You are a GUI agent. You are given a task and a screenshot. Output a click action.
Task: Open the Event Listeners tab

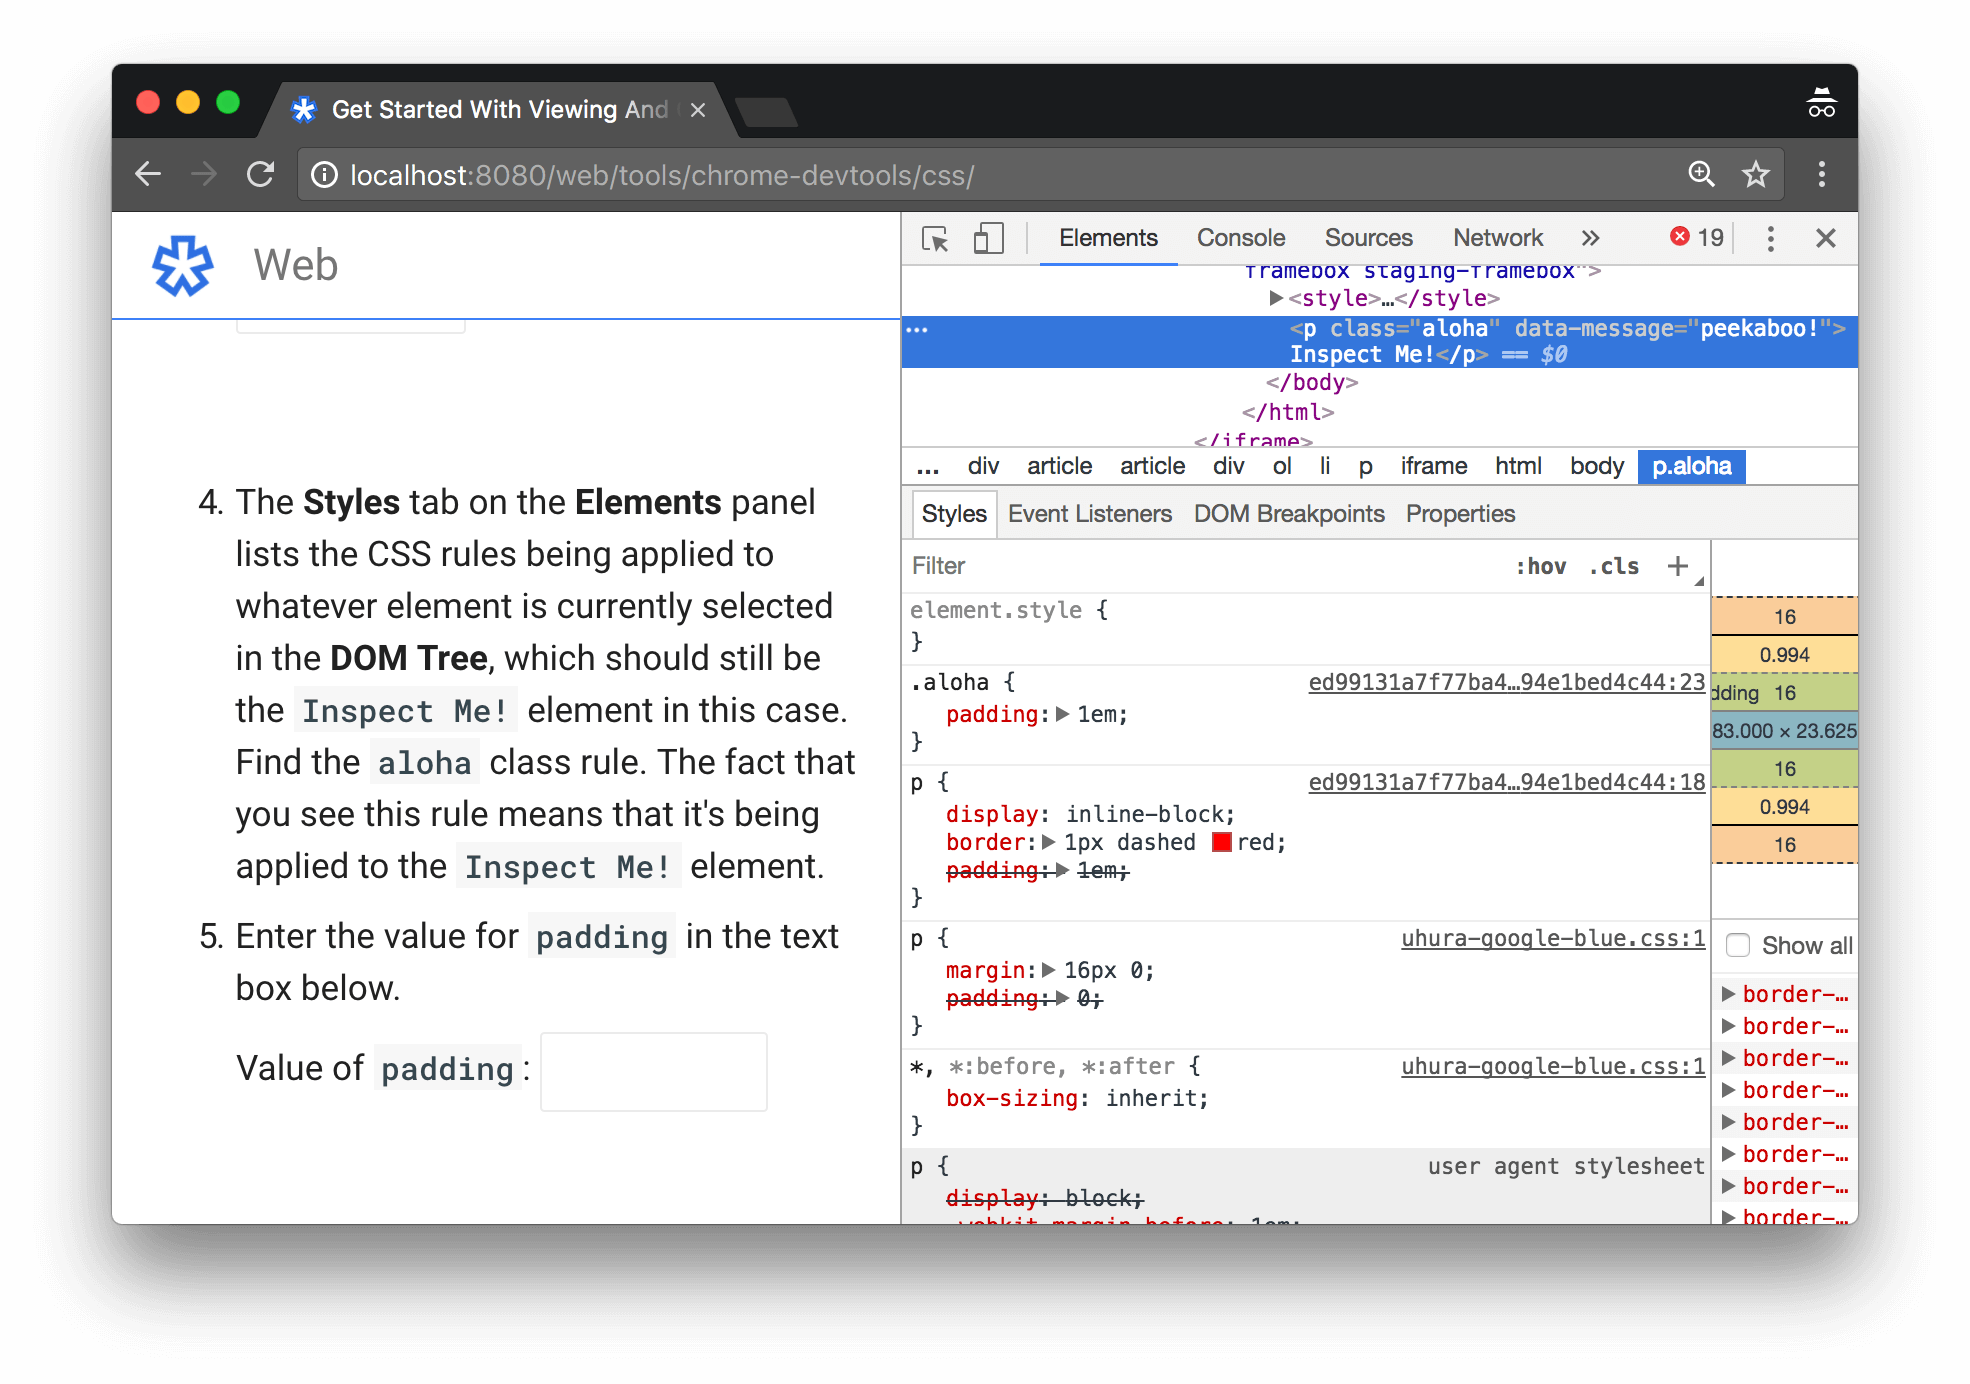tap(1090, 513)
